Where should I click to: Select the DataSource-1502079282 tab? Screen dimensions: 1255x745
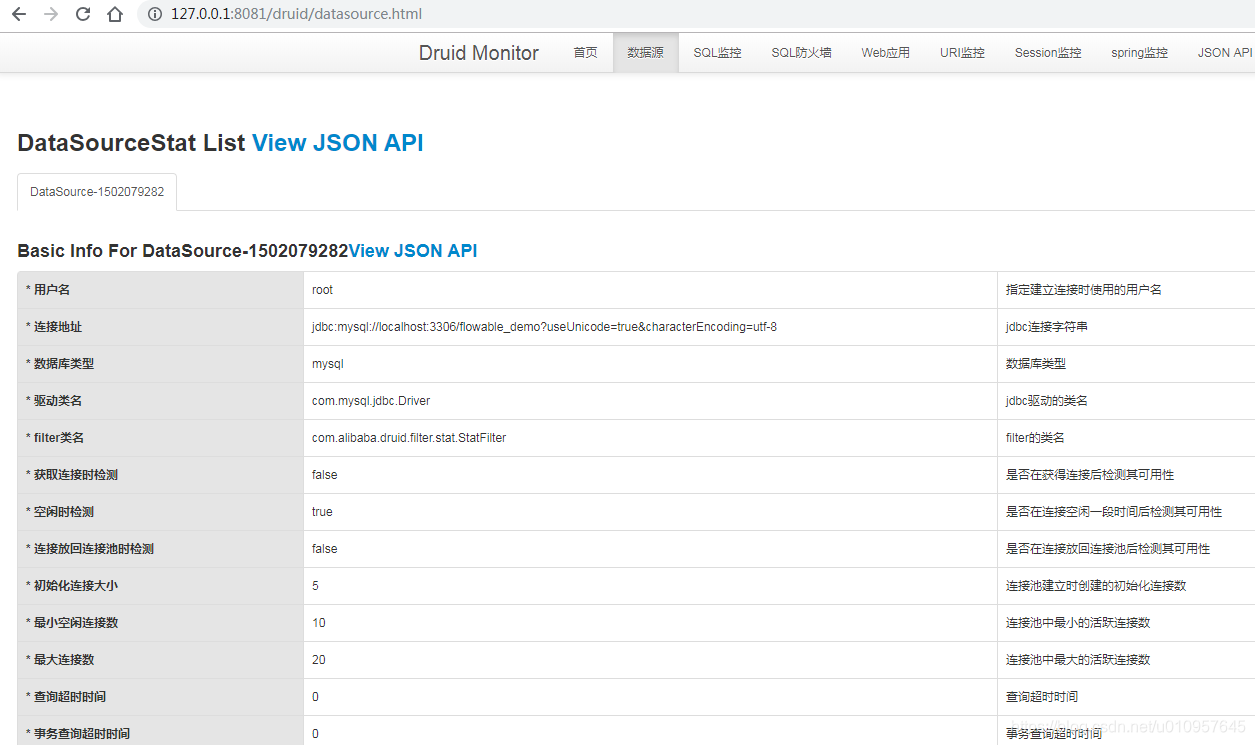tap(97, 192)
